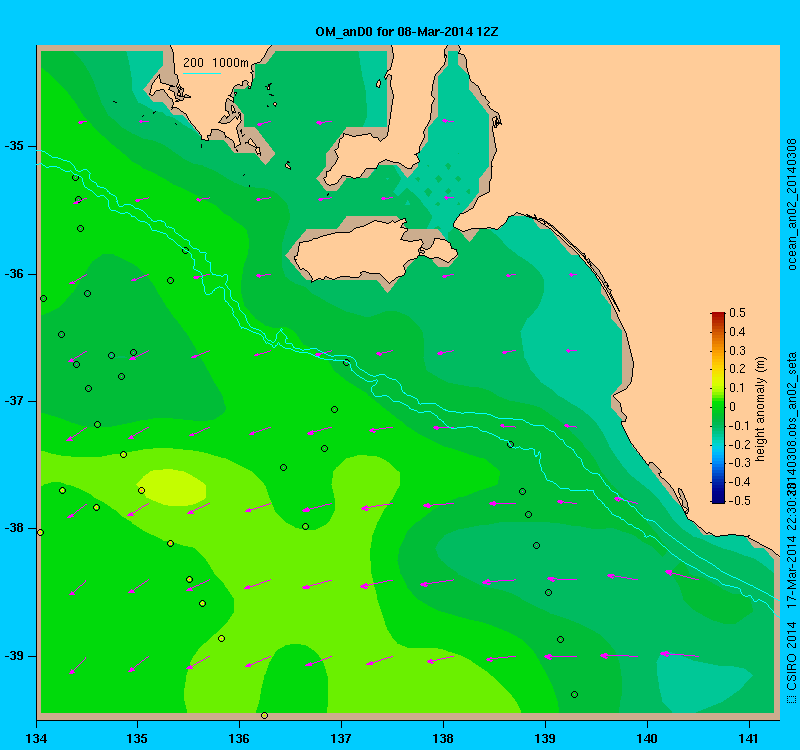Click the -37 latitude axis label
The image size is (800, 750).
14,401
